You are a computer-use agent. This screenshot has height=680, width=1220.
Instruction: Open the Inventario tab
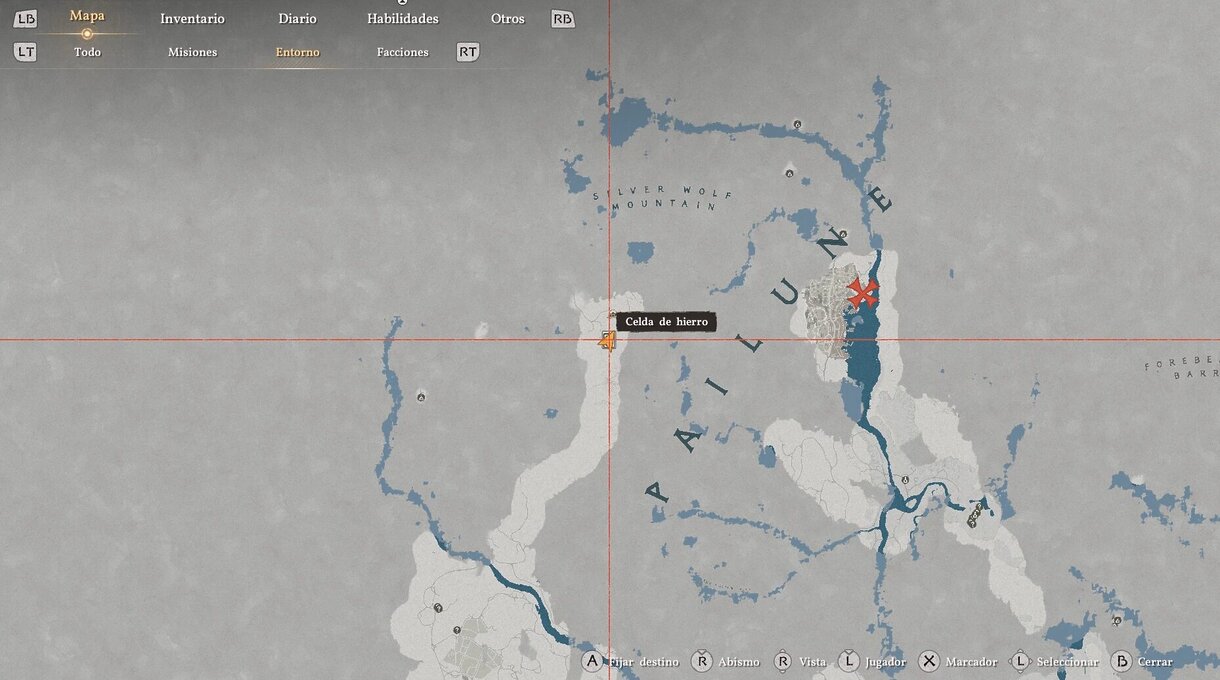click(192, 19)
